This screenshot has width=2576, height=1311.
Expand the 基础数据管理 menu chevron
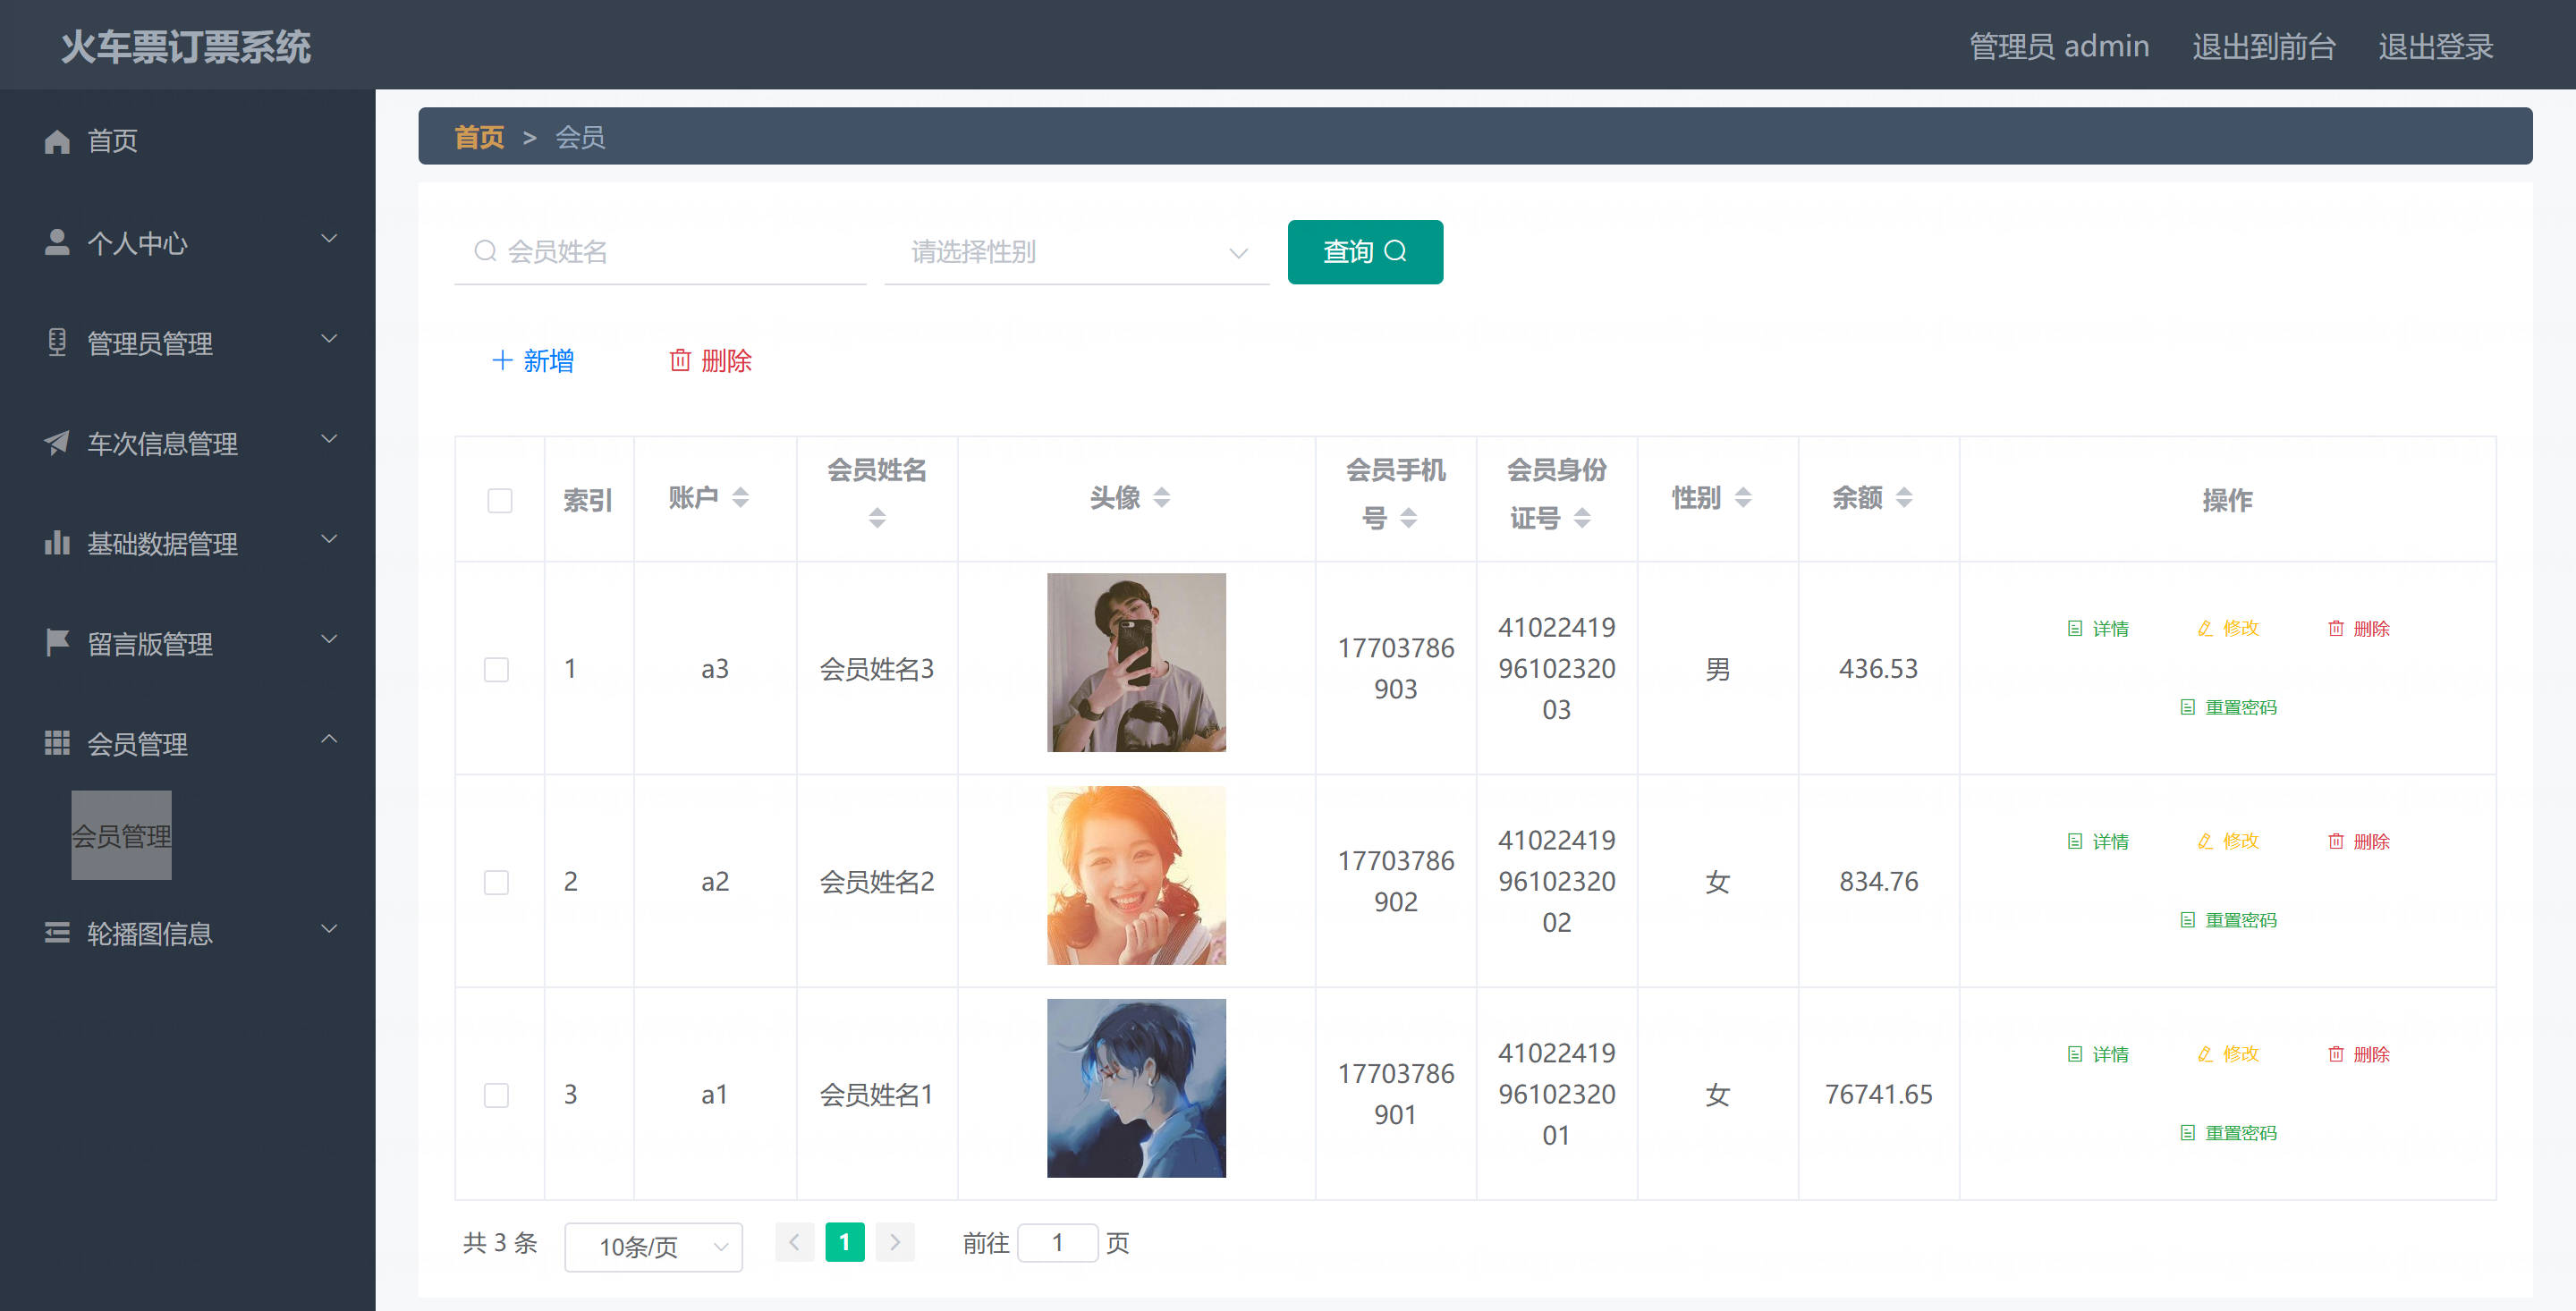pos(329,538)
